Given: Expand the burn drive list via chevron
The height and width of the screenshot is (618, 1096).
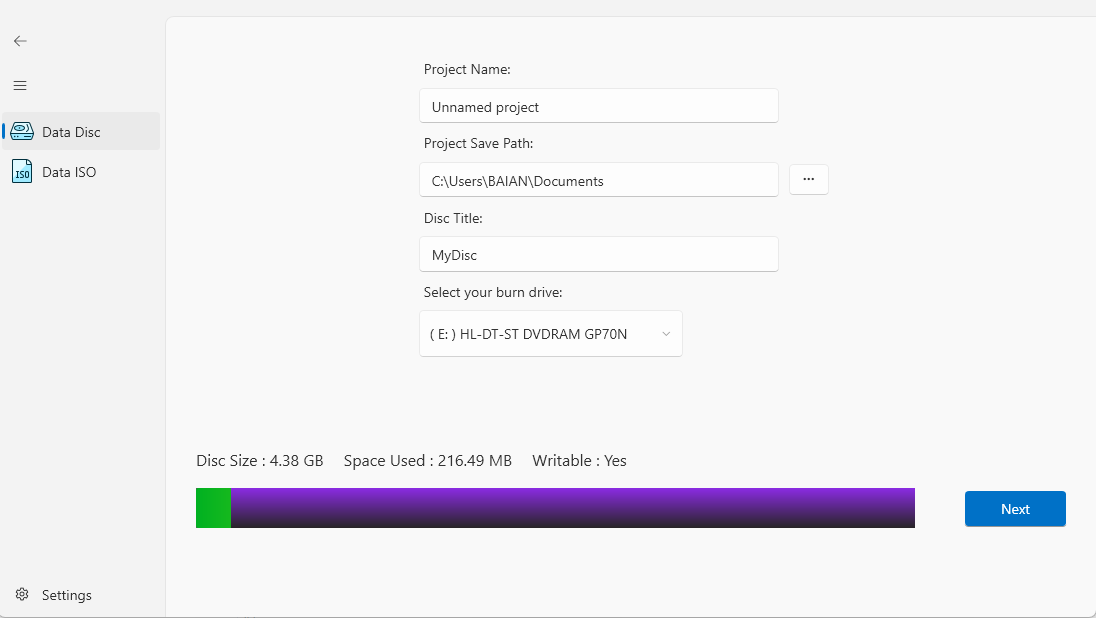Looking at the screenshot, I should (x=666, y=334).
